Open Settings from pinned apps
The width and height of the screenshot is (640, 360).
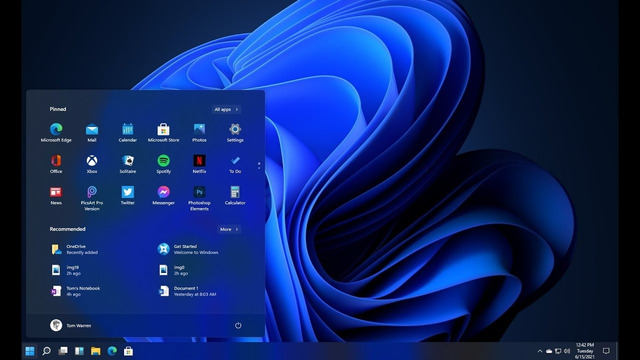click(235, 133)
